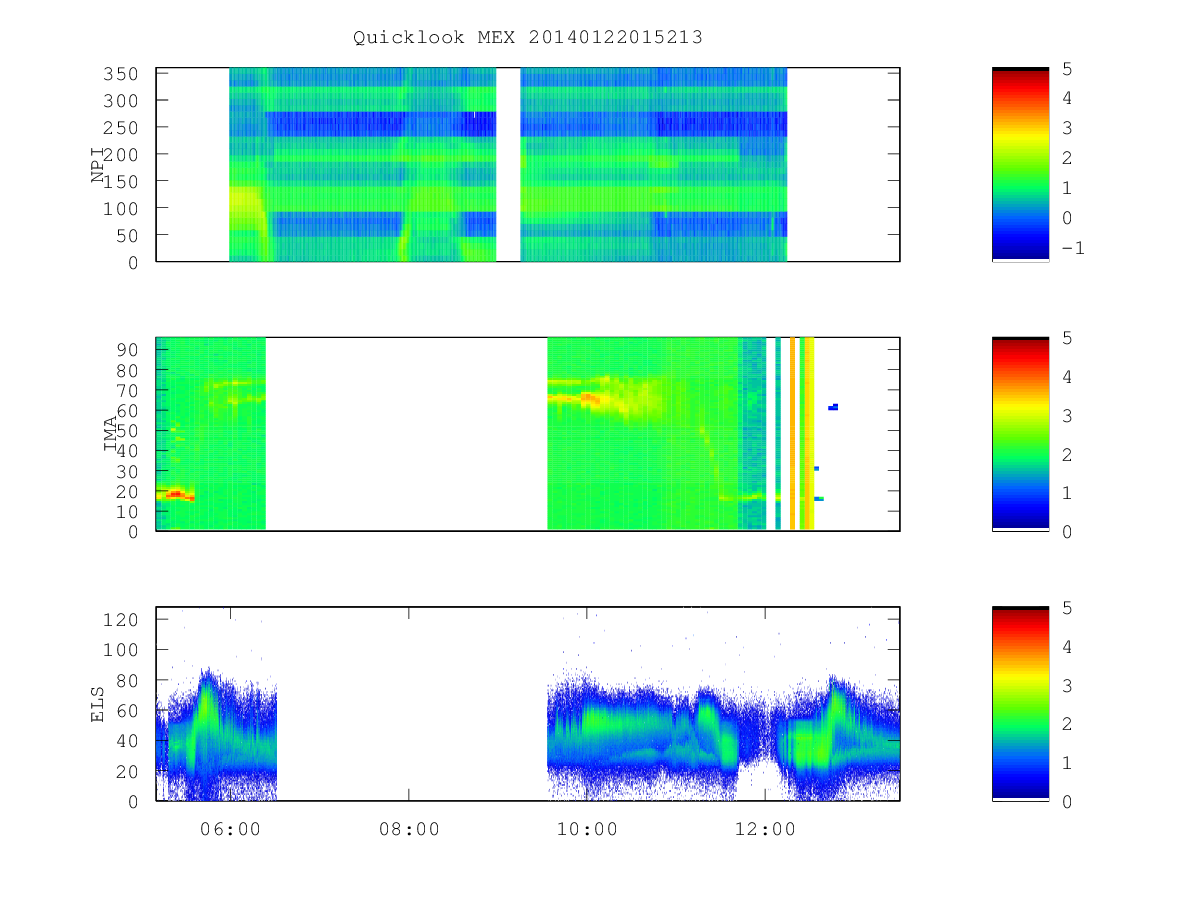Click the -1 label on NPI colorbar

pos(1072,248)
